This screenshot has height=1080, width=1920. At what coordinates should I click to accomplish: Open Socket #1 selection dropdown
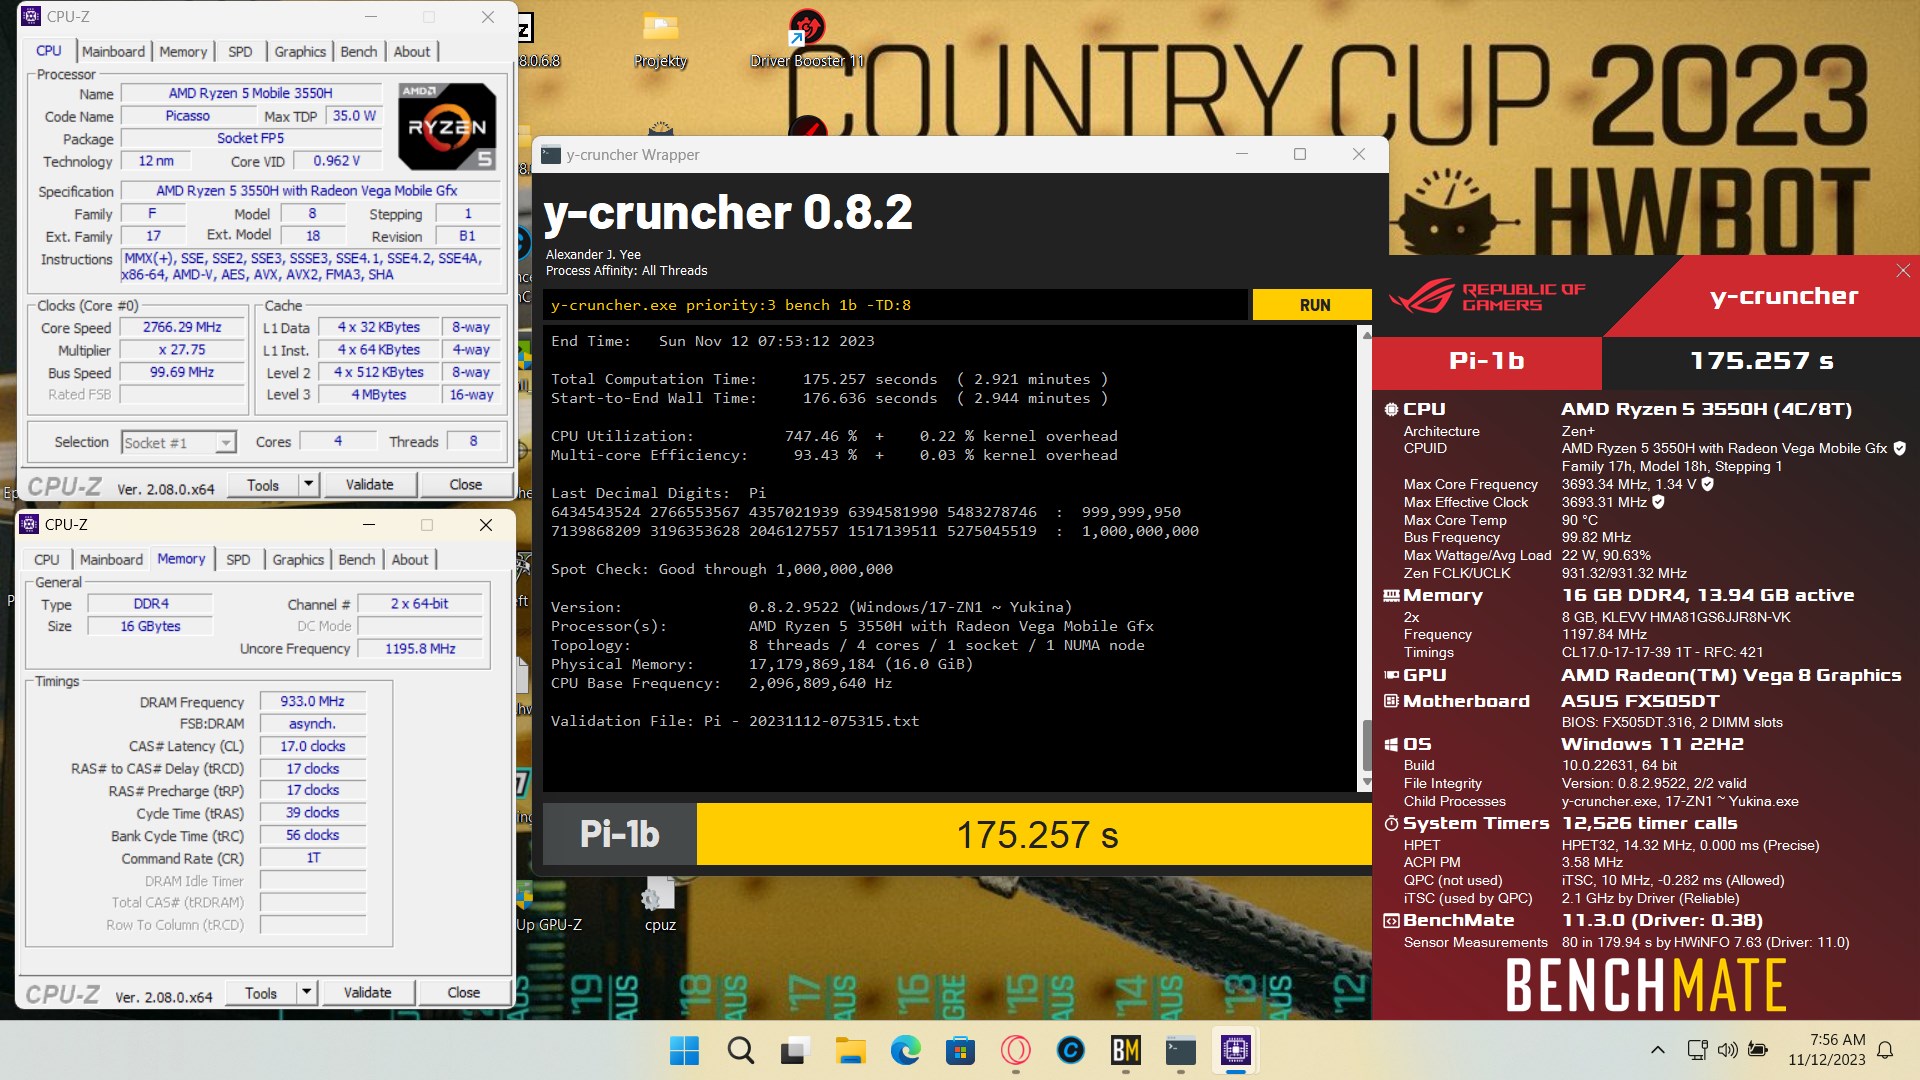tap(178, 443)
